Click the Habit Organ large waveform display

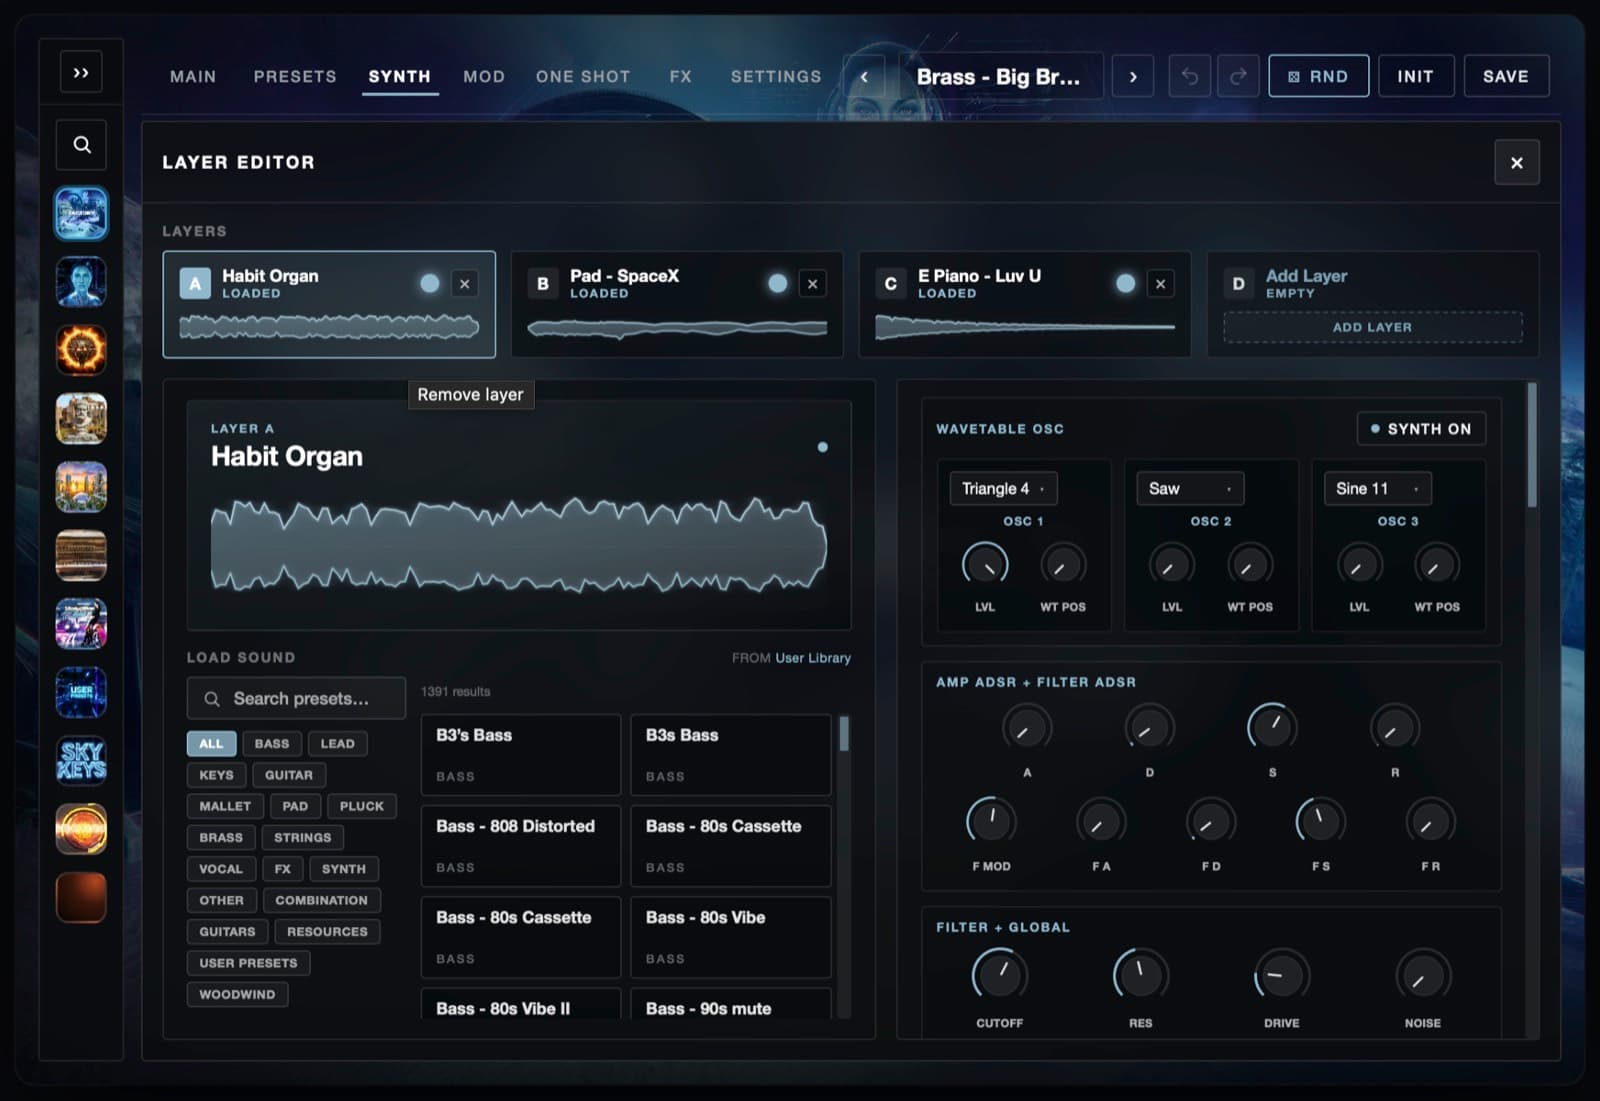518,545
